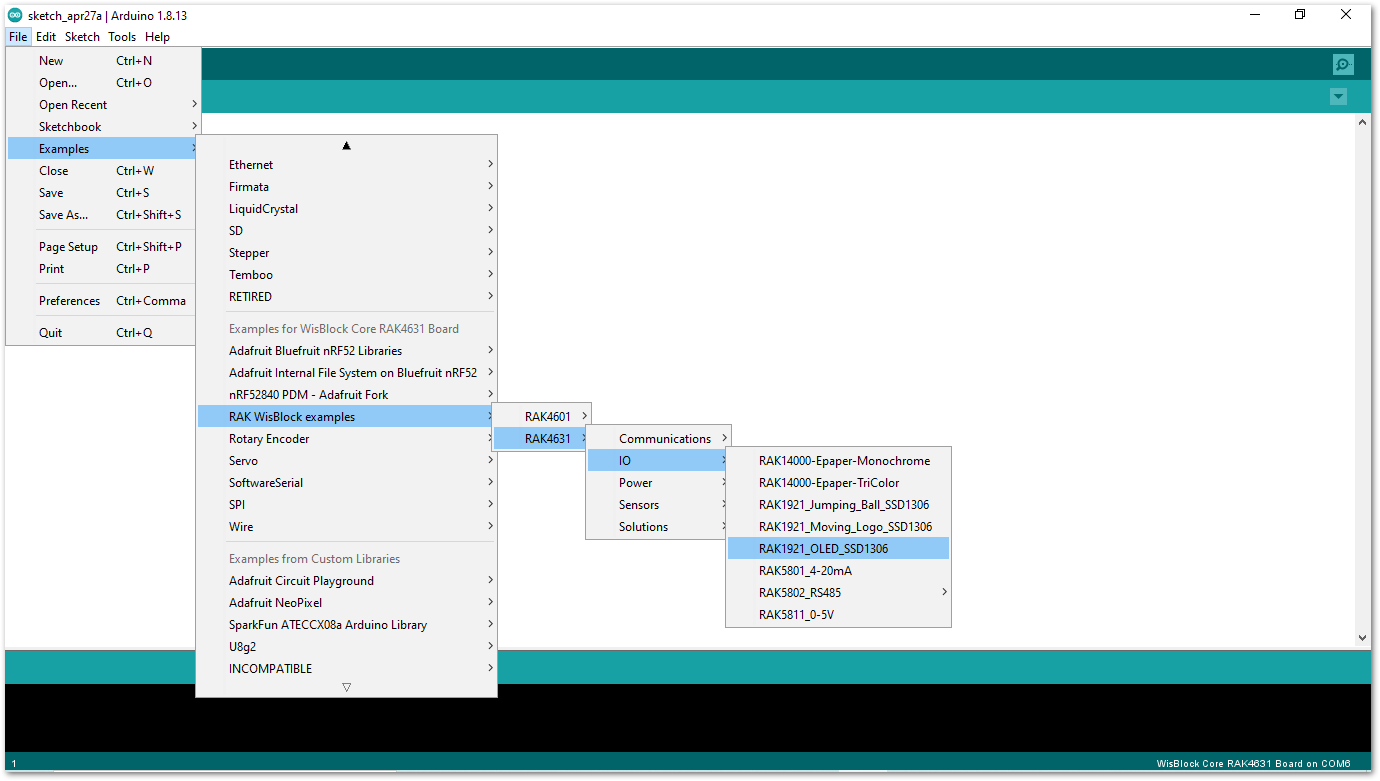Open RAK1921_Jumping_Ball_SSD1306 example
The image size is (1380, 781).
point(838,505)
